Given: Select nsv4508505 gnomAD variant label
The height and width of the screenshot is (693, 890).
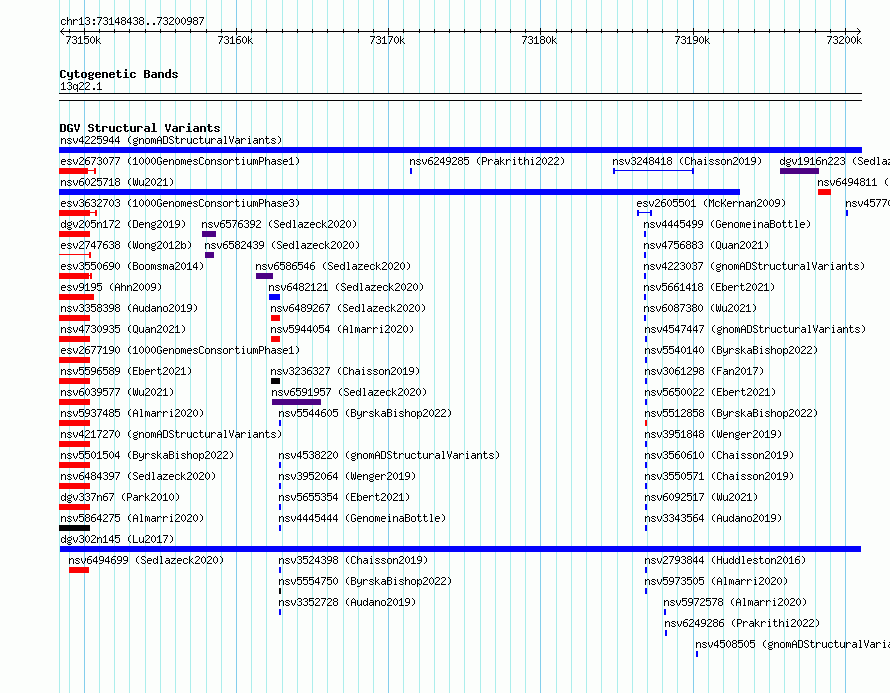Looking at the screenshot, I should pyautogui.click(x=792, y=644).
